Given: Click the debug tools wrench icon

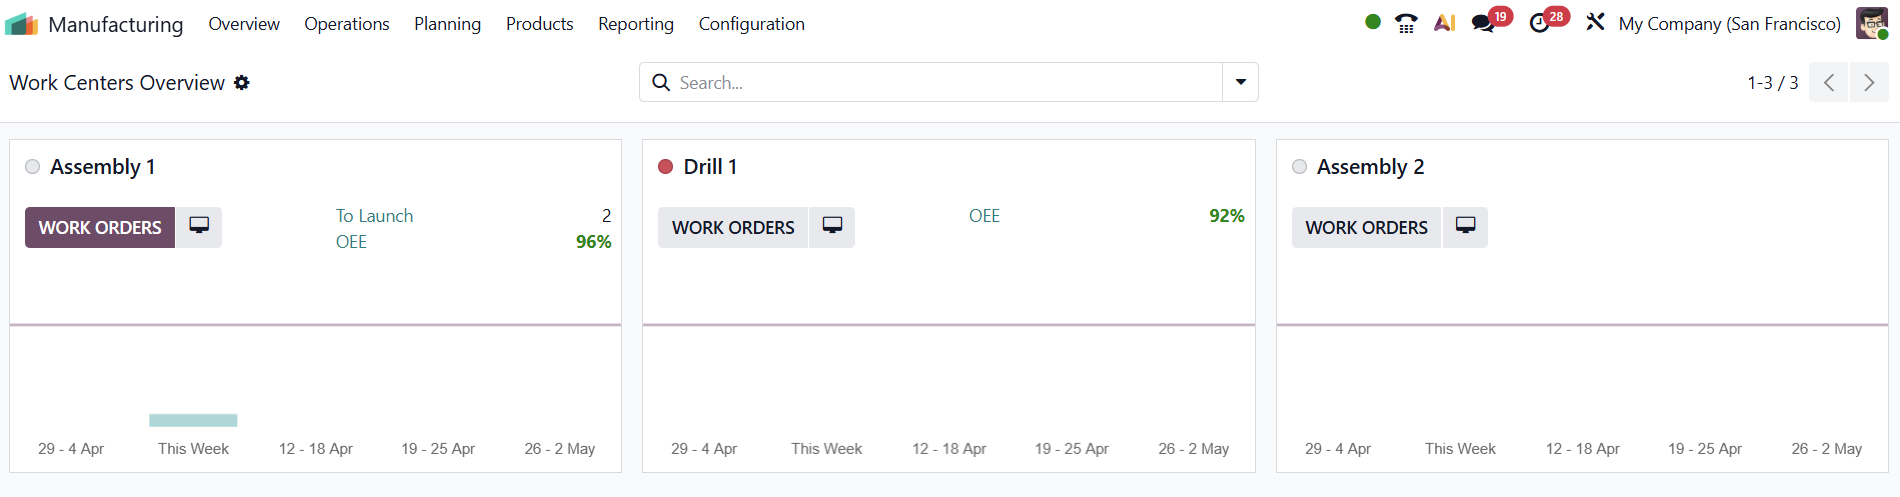Looking at the screenshot, I should (x=1595, y=22).
